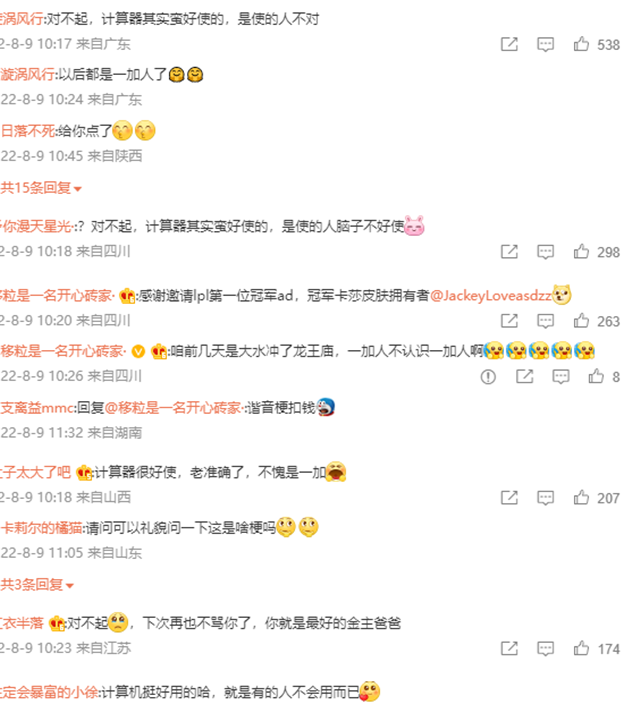
Task: Like the comment with 298 likes
Action: point(581,251)
